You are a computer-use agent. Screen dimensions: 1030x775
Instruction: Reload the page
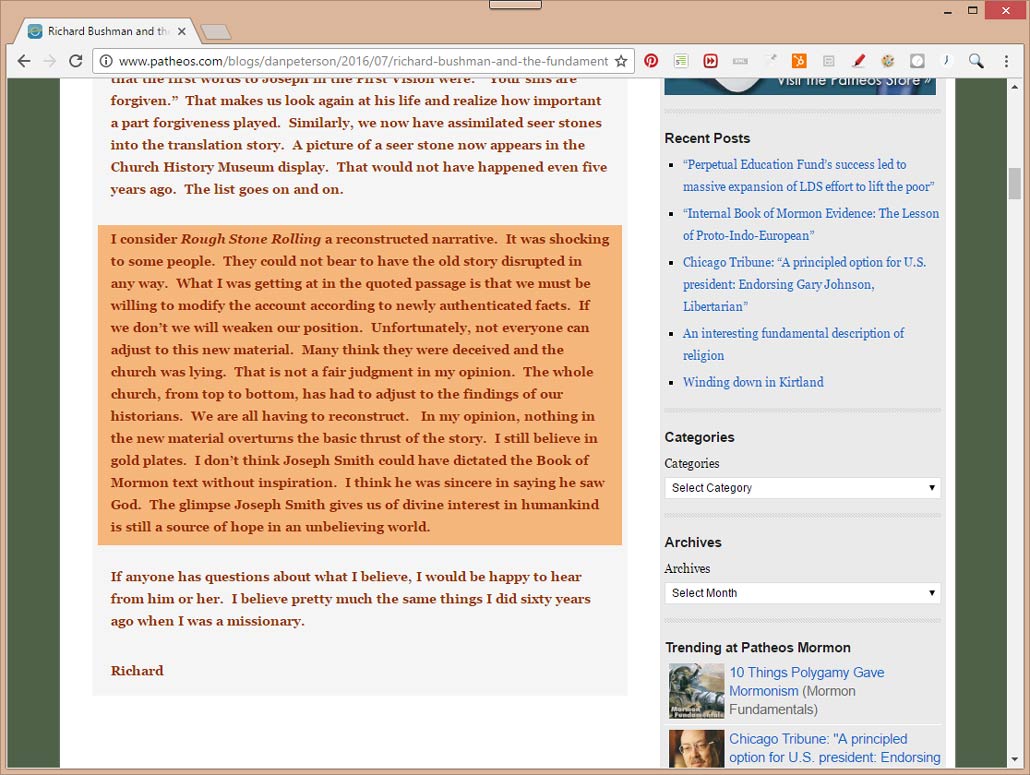click(75, 61)
